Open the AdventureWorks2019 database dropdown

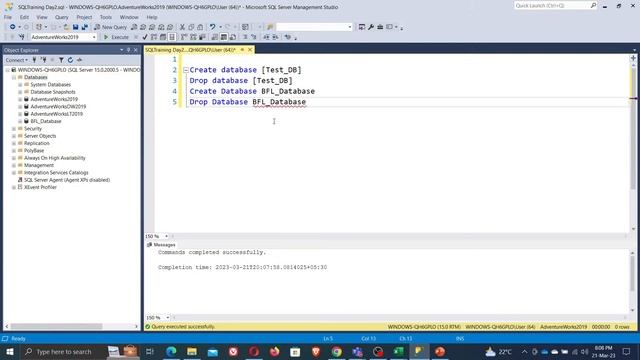click(94, 37)
